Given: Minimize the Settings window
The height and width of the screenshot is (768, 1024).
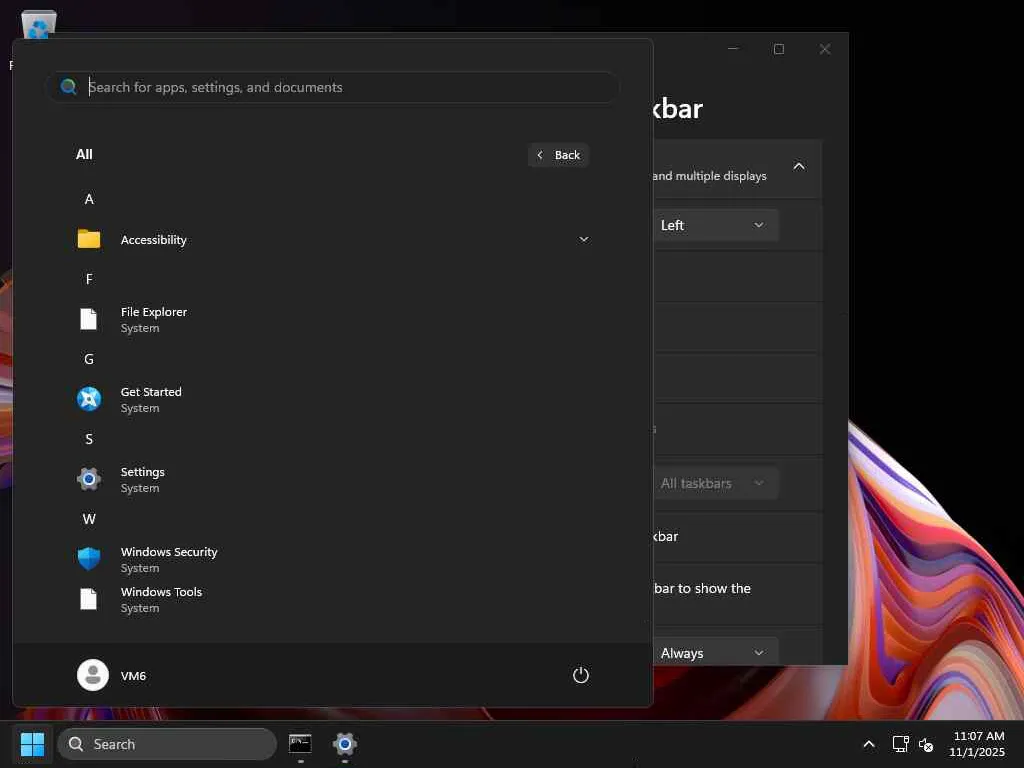Looking at the screenshot, I should pos(733,49).
